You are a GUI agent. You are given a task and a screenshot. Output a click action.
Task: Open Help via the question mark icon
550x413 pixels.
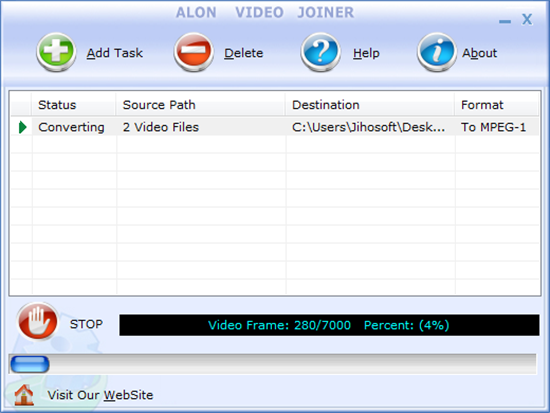(x=320, y=52)
